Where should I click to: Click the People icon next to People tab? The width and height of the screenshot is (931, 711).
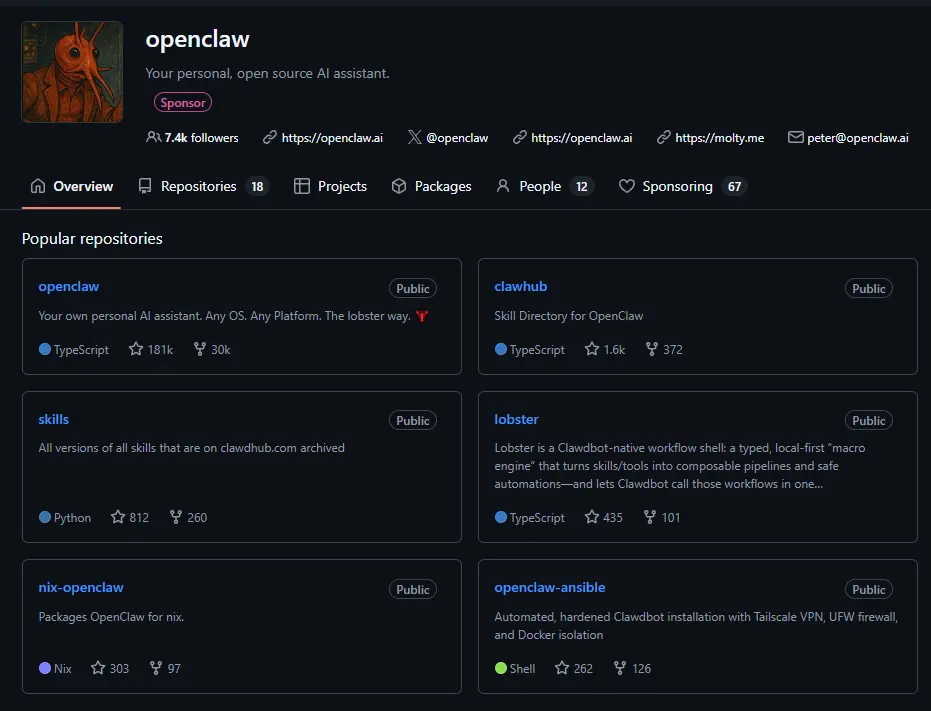click(501, 186)
